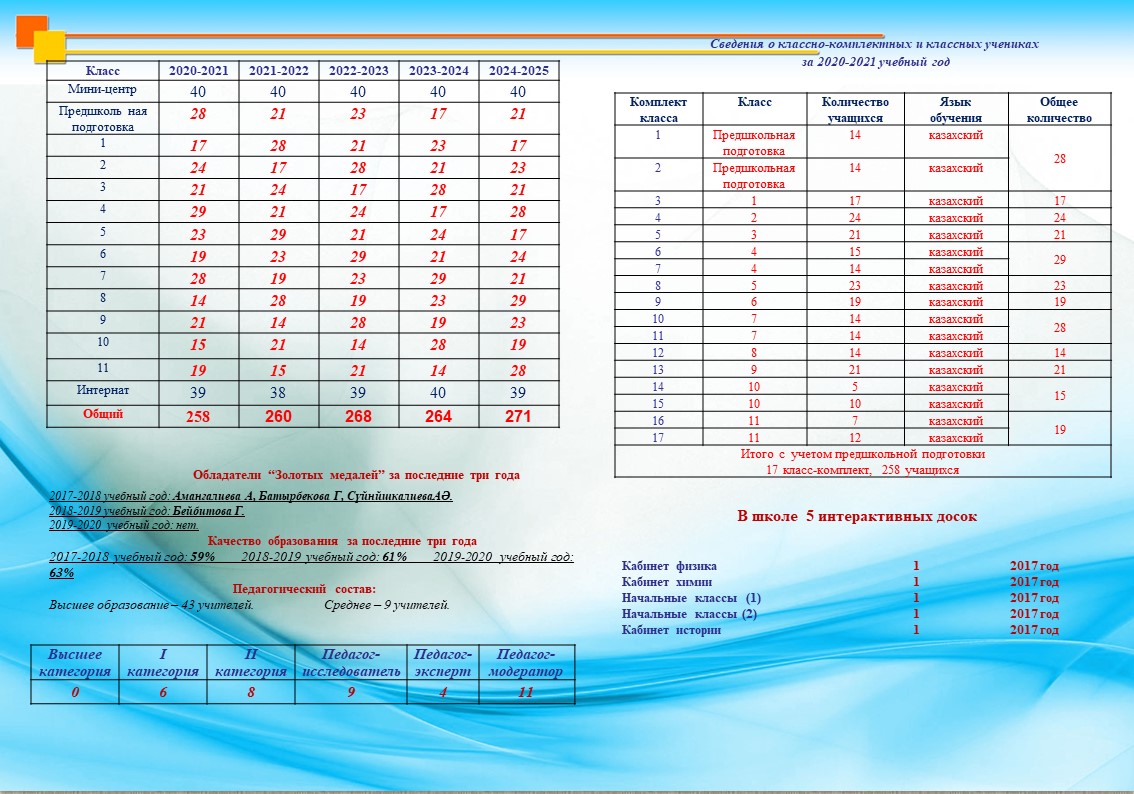The height and width of the screenshot is (794, 1134).
Task: Select the "63%" quality value
Action: point(61,573)
